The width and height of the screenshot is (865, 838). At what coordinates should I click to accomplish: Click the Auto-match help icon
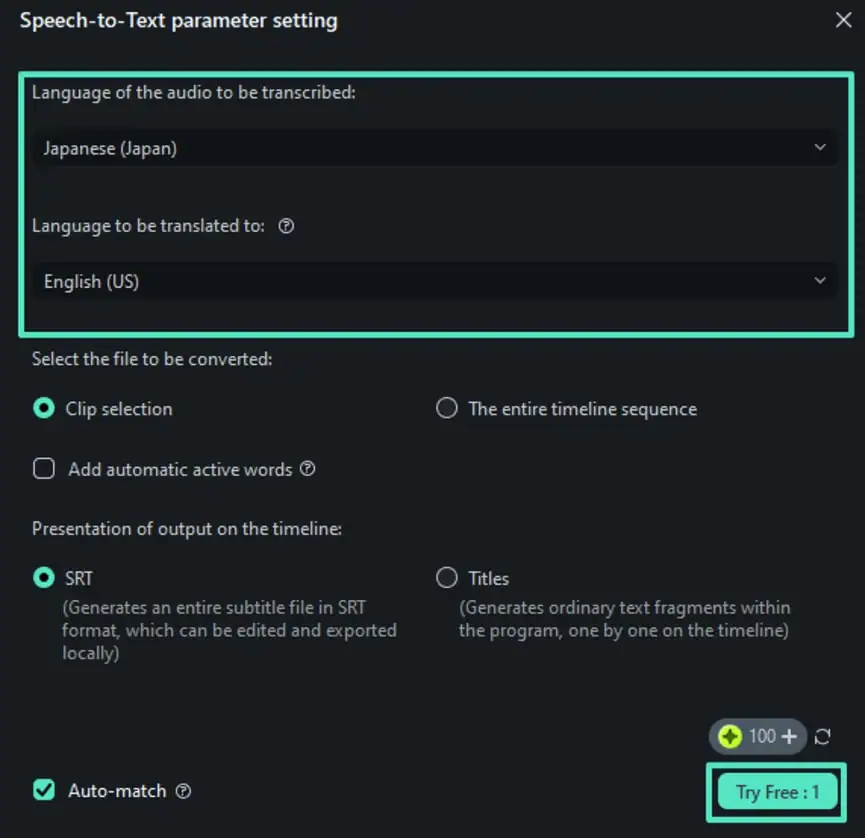183,791
